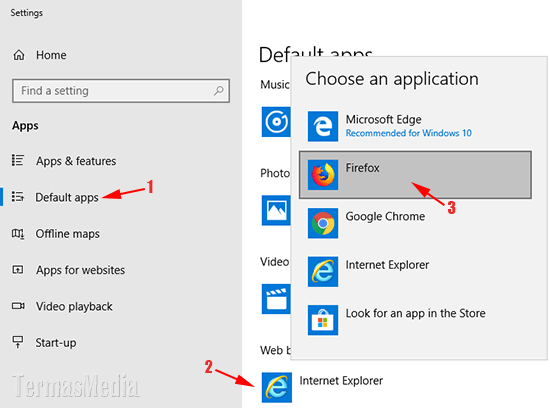Image resolution: width=550 pixels, height=408 pixels.
Task: Open Apps for websites settings
Action: pyautogui.click(x=80, y=270)
